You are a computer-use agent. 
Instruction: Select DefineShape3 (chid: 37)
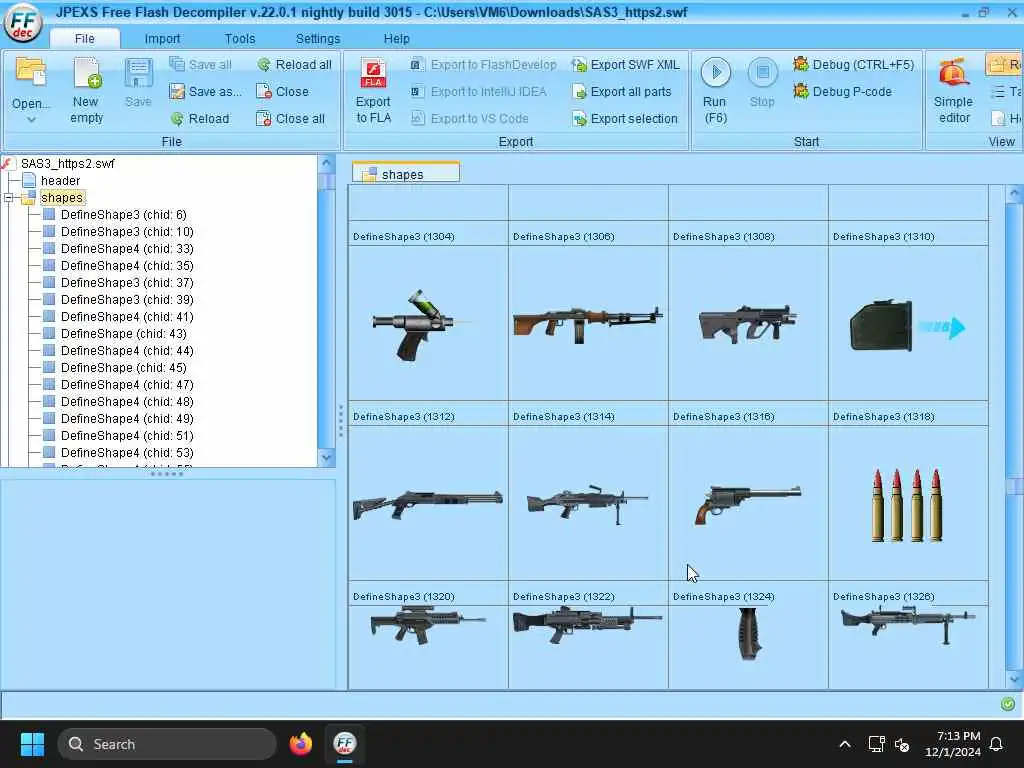tap(127, 282)
